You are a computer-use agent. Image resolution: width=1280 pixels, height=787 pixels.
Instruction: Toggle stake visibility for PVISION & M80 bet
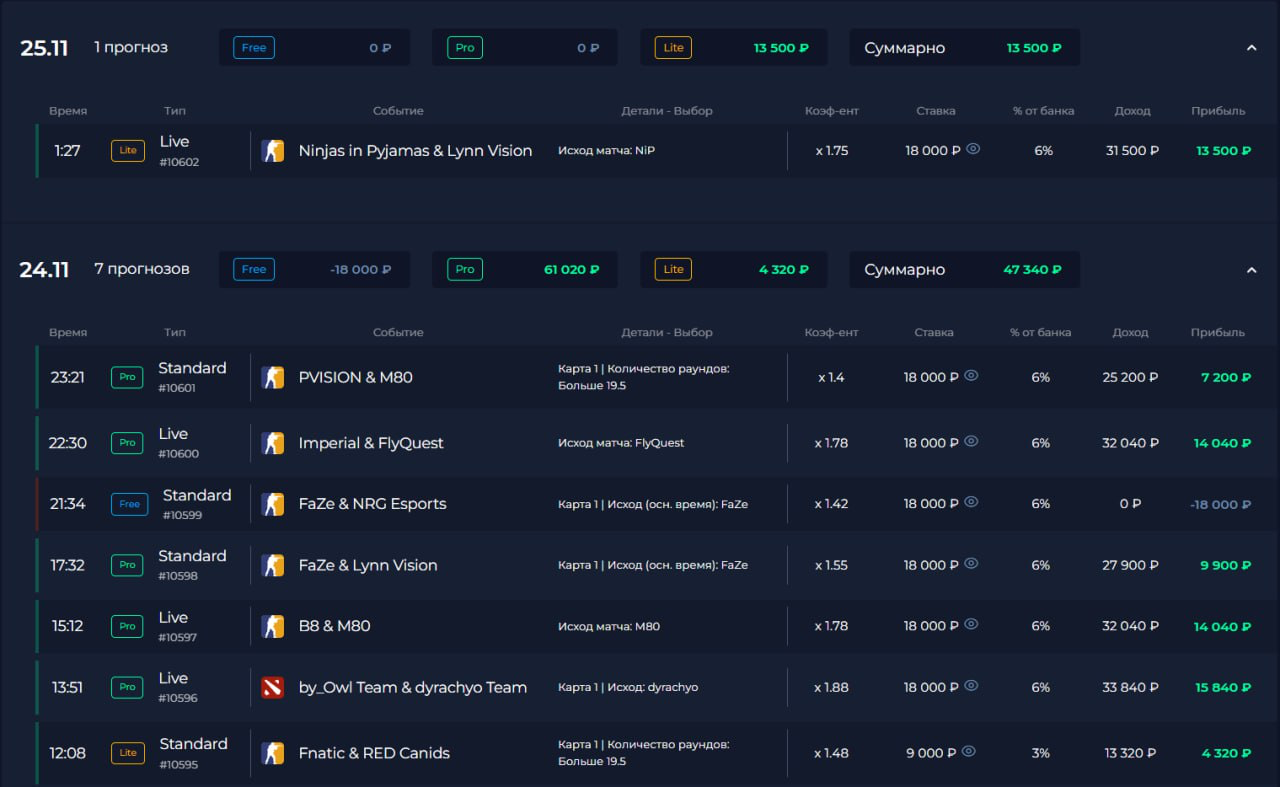pos(971,376)
